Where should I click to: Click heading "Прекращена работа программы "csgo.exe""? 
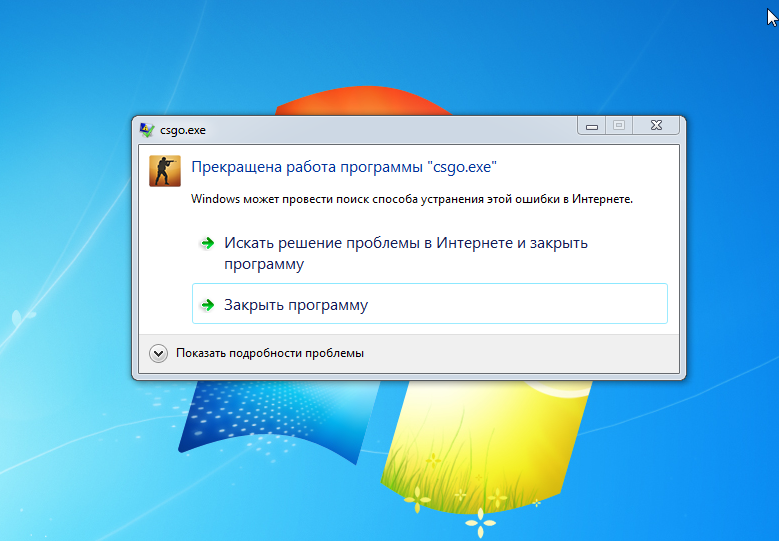[x=344, y=167]
